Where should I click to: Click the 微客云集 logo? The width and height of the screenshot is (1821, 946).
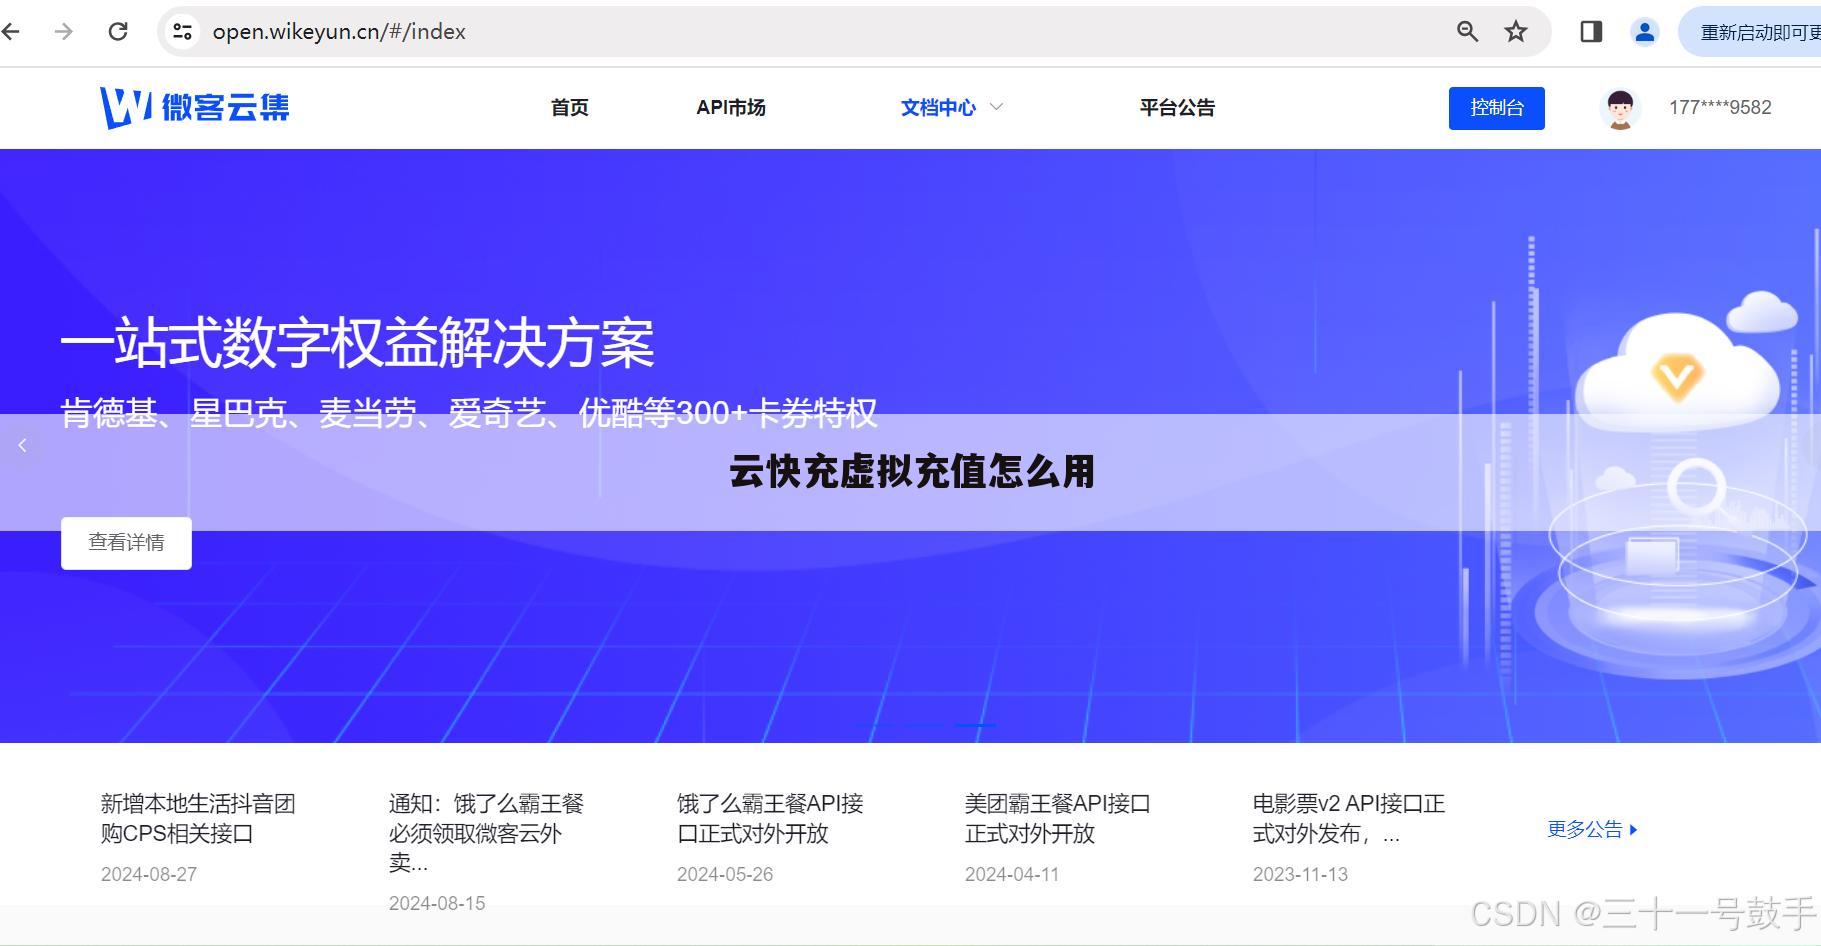[x=195, y=107]
